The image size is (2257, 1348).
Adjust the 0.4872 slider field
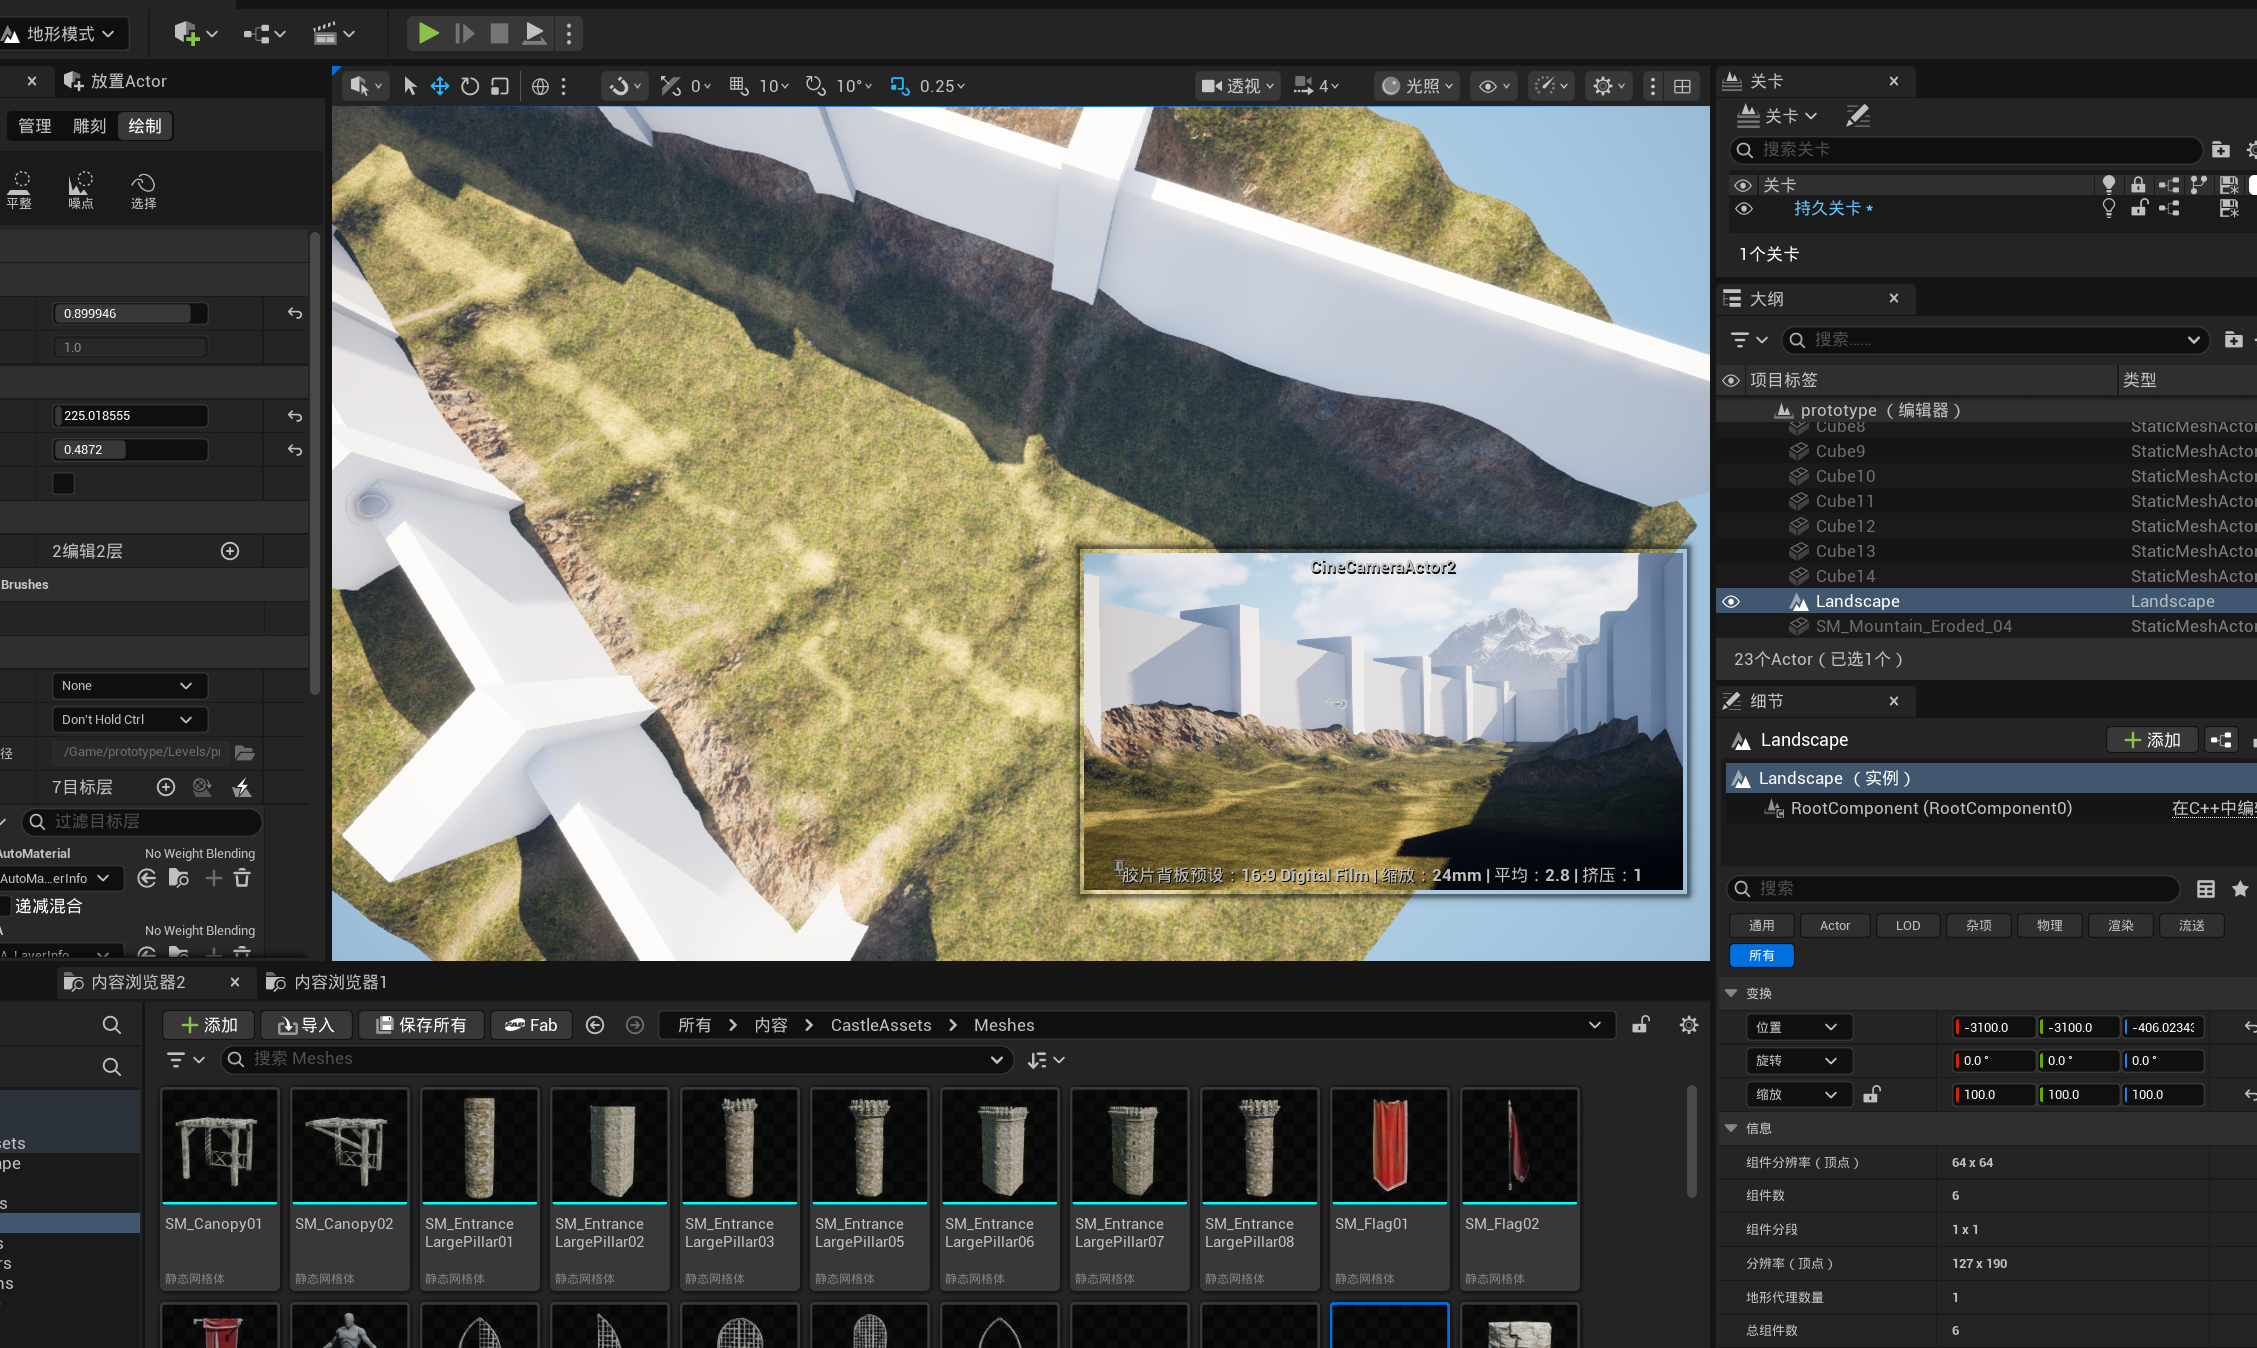[x=130, y=449]
